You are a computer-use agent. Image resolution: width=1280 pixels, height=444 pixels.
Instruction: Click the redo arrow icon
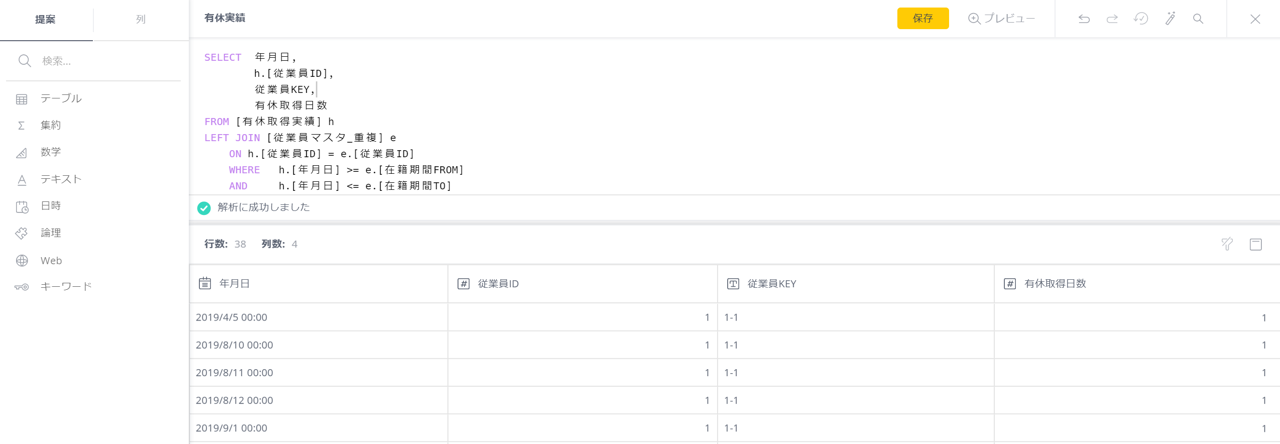(x=1112, y=19)
